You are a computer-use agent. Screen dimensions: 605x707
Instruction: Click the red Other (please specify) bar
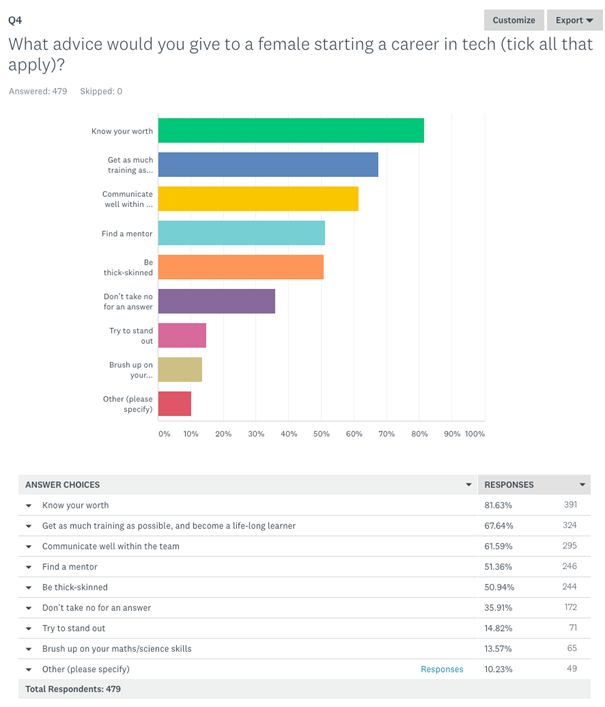click(x=174, y=404)
